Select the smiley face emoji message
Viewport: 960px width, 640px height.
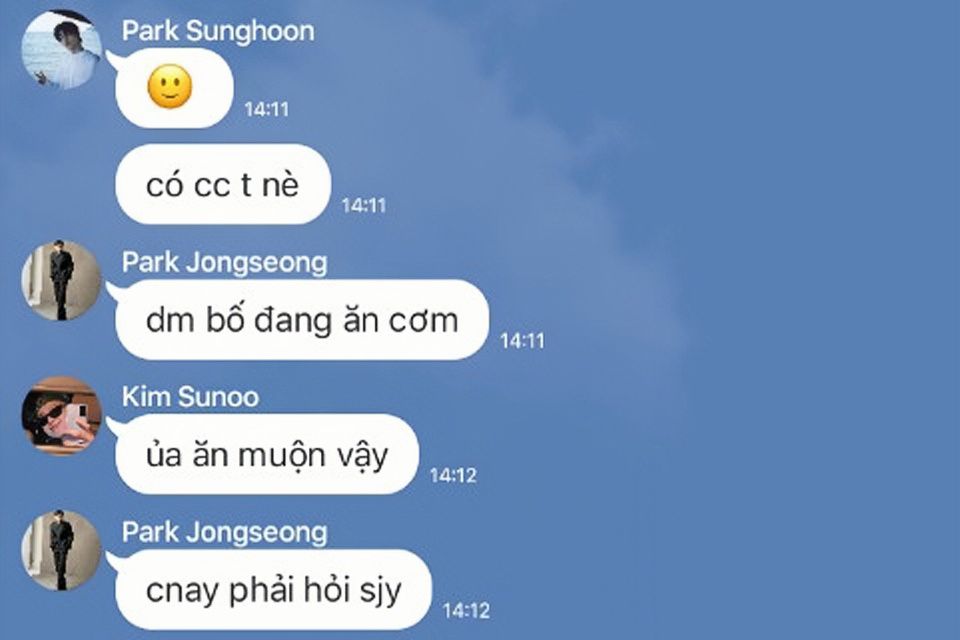pyautogui.click(x=174, y=88)
